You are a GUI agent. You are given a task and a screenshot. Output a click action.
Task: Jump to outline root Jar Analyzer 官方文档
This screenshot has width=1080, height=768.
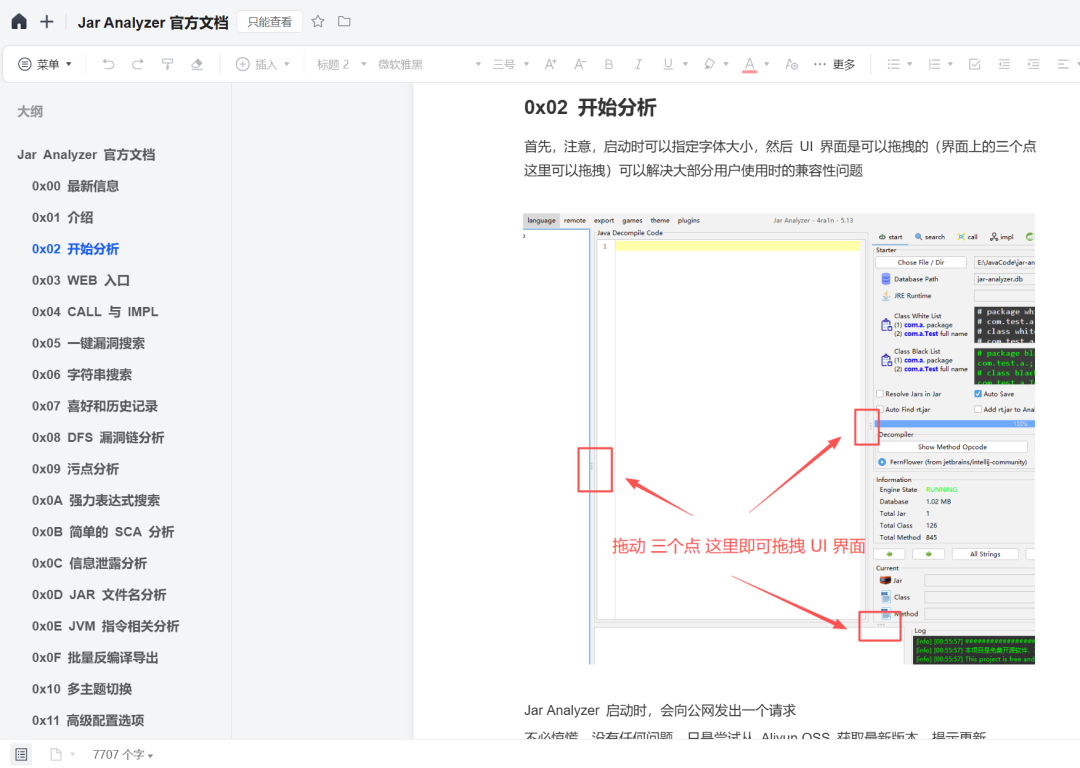[x=86, y=154]
